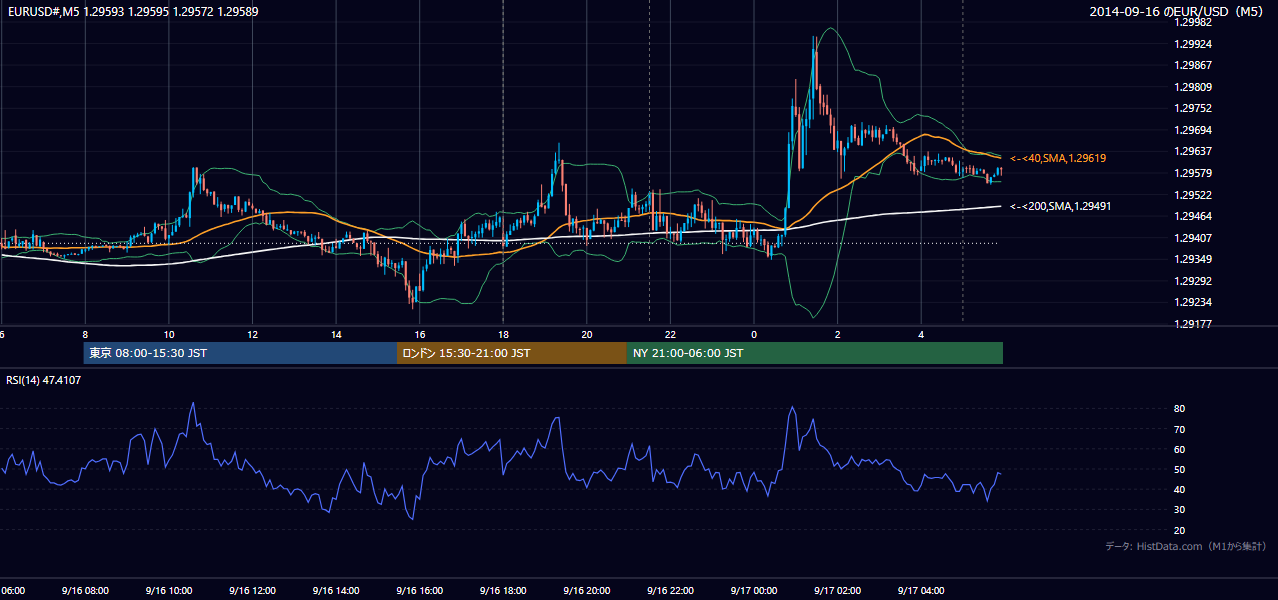This screenshot has width=1278, height=600.
Task: Click price axis label 1.29867
Action: coord(1191,65)
